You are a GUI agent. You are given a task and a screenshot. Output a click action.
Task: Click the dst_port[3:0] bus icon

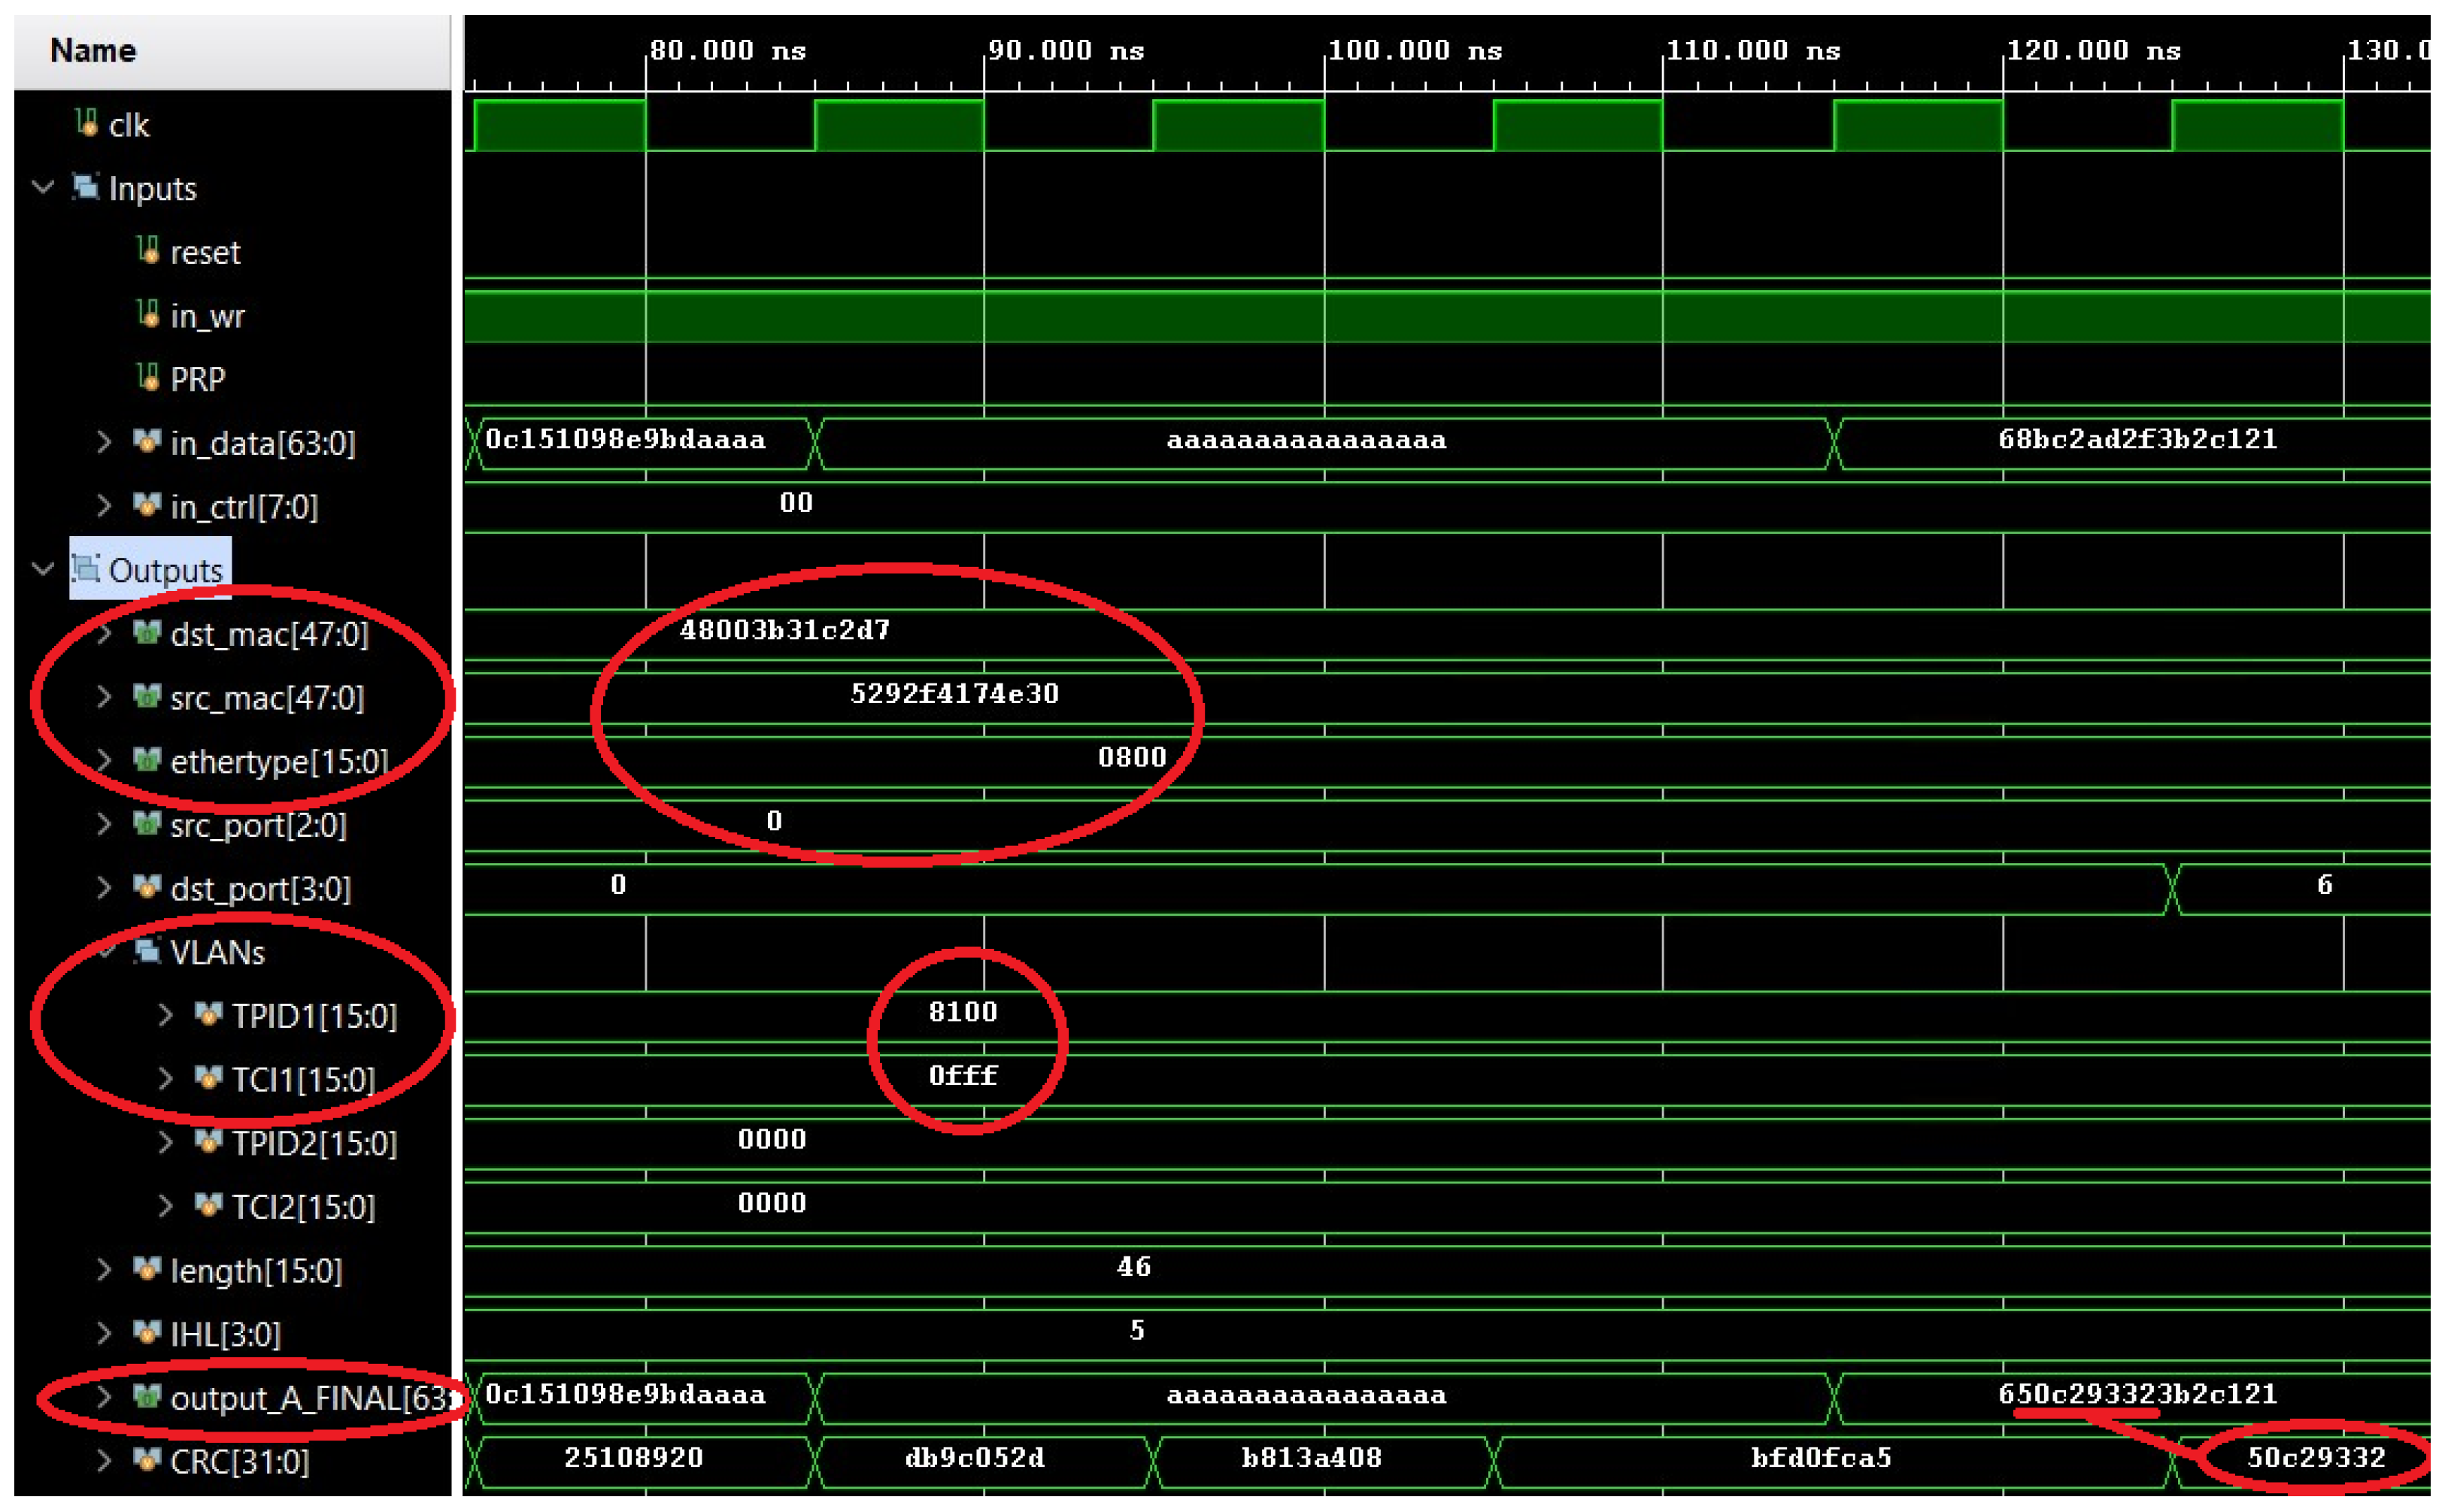pos(147,888)
